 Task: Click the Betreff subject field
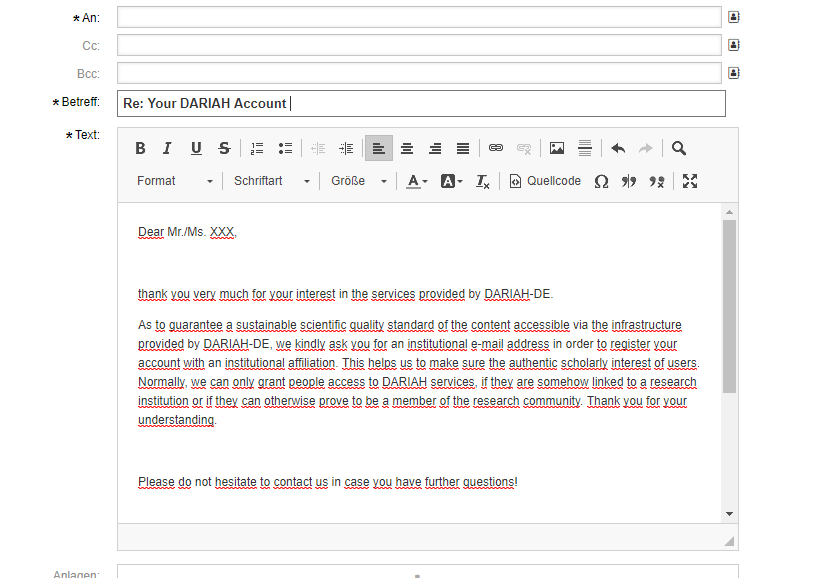click(x=421, y=103)
